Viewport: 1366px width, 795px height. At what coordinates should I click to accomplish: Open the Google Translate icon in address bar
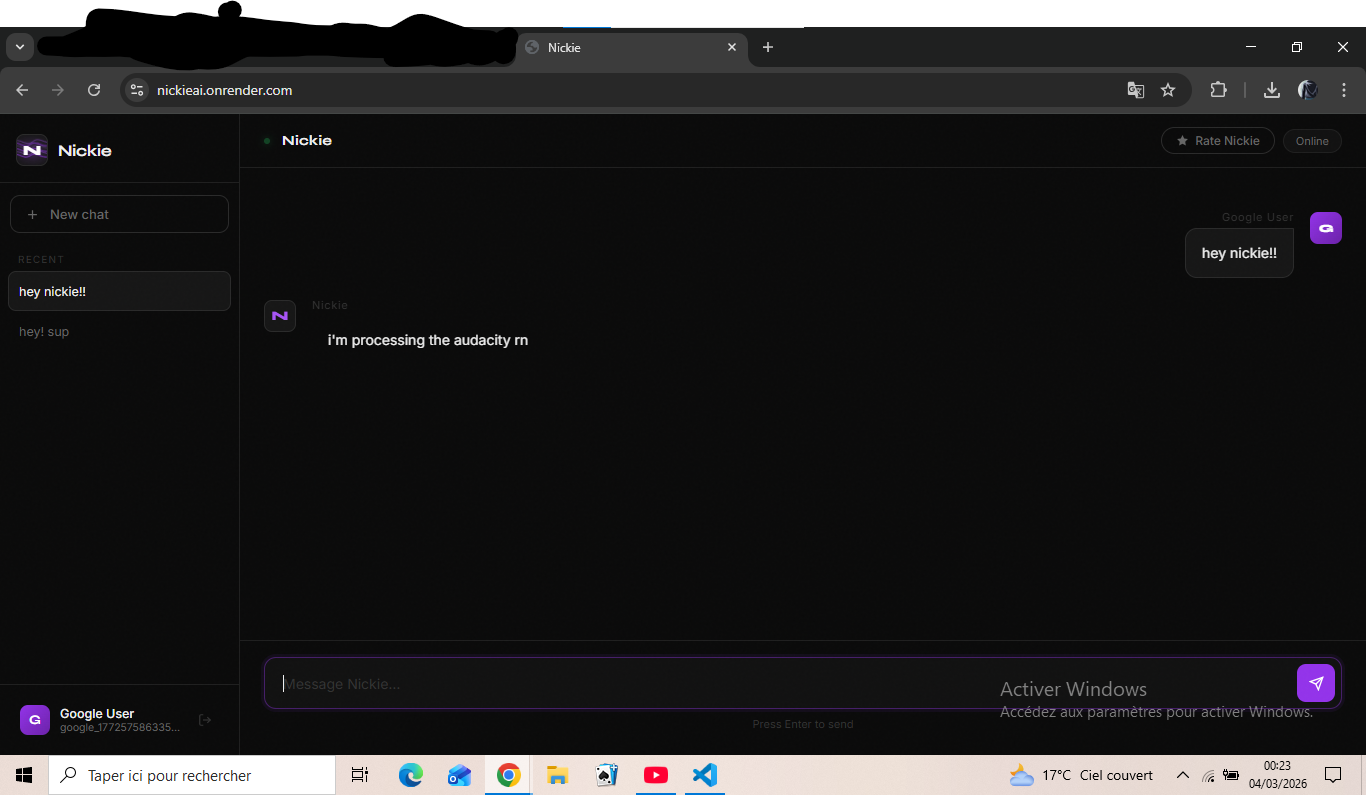(1135, 90)
